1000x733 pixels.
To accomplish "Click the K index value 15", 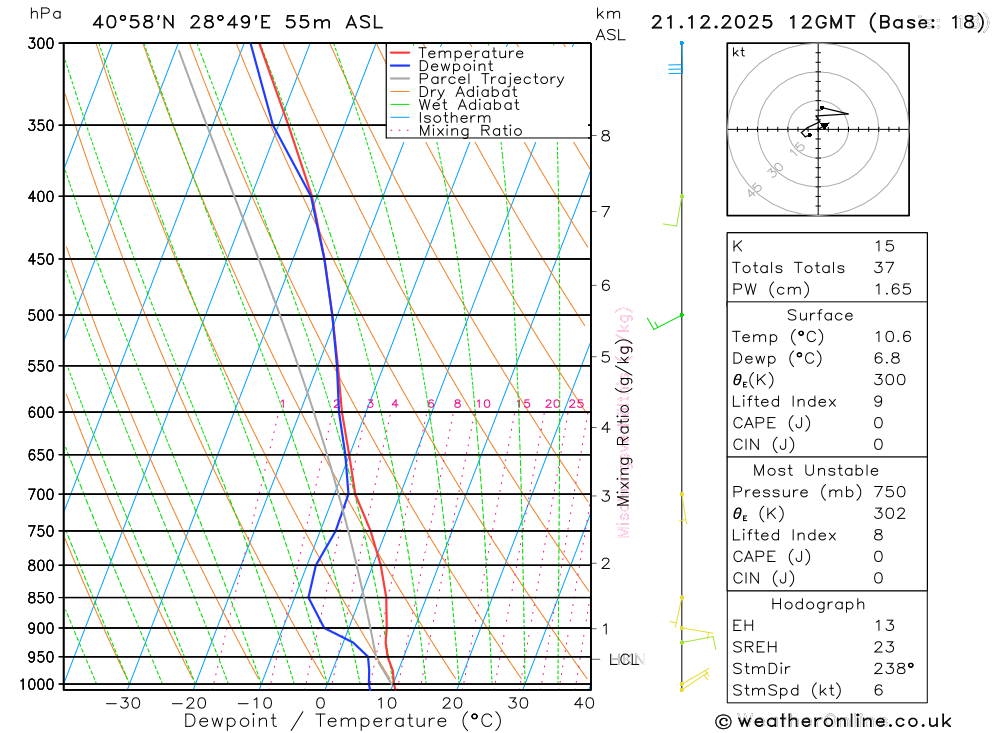I will tap(884, 246).
